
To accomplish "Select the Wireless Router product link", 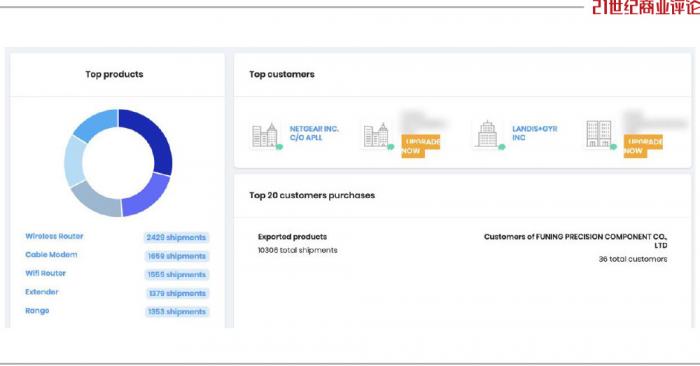I will coord(54,236).
